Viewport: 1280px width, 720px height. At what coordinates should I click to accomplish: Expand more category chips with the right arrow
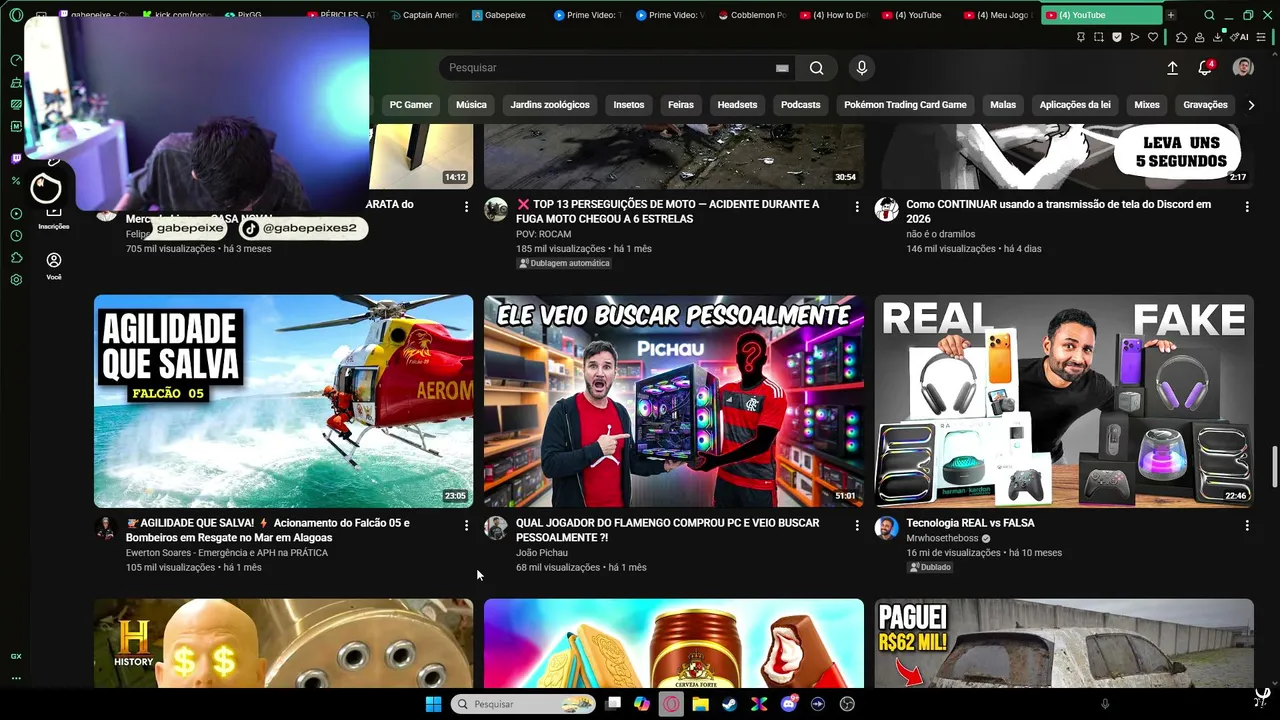pos(1250,105)
